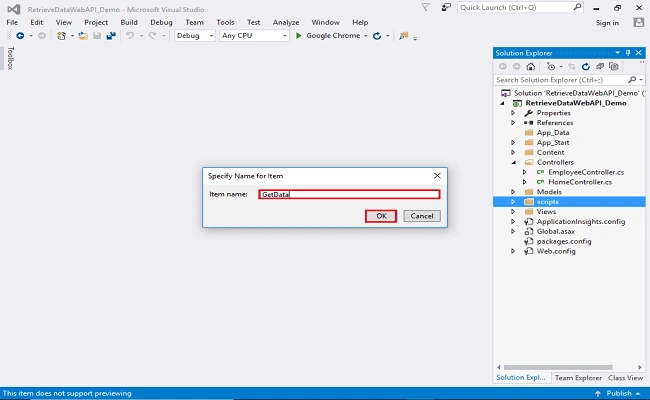Expand the References node
The width and height of the screenshot is (650, 400).
[x=513, y=123]
